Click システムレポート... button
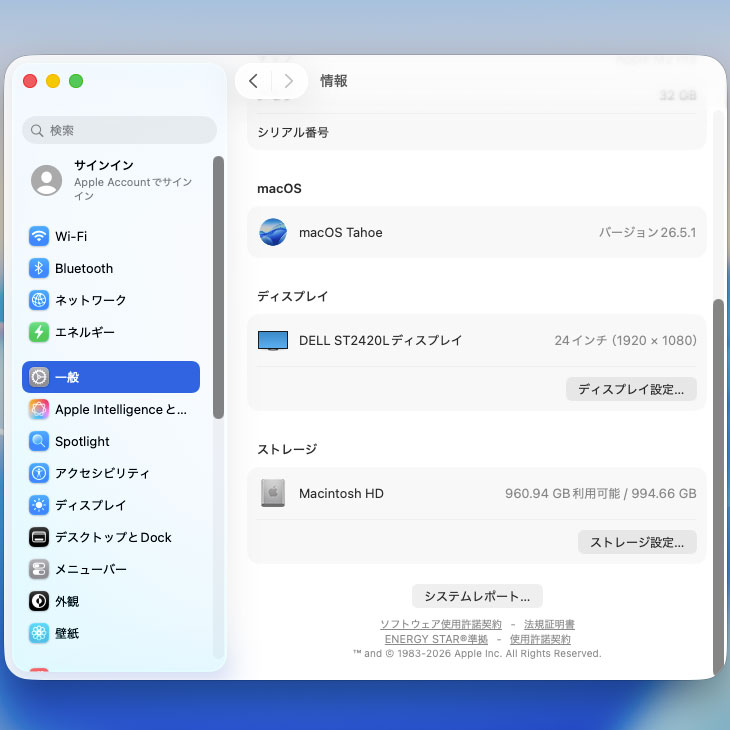Image resolution: width=730 pixels, height=730 pixels. point(477,596)
